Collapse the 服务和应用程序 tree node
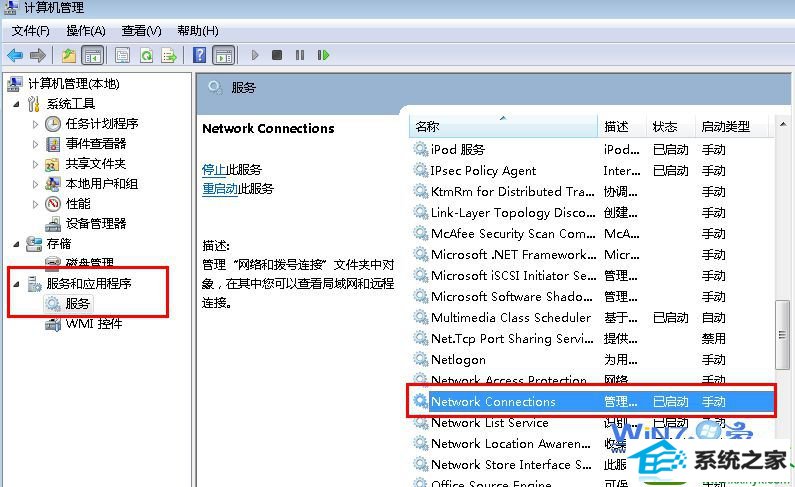The image size is (795, 487). point(17,284)
